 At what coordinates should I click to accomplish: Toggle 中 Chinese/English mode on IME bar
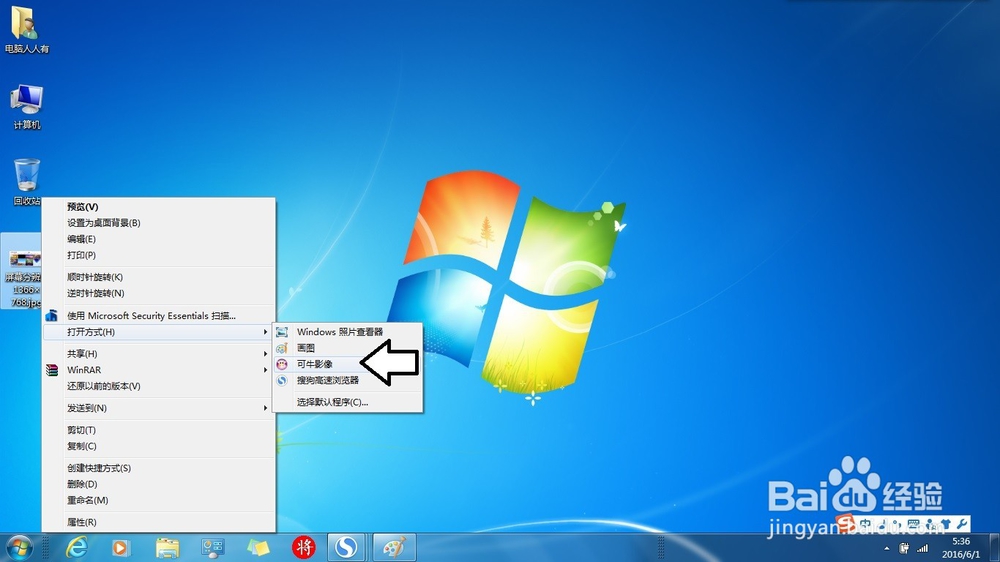click(864, 526)
